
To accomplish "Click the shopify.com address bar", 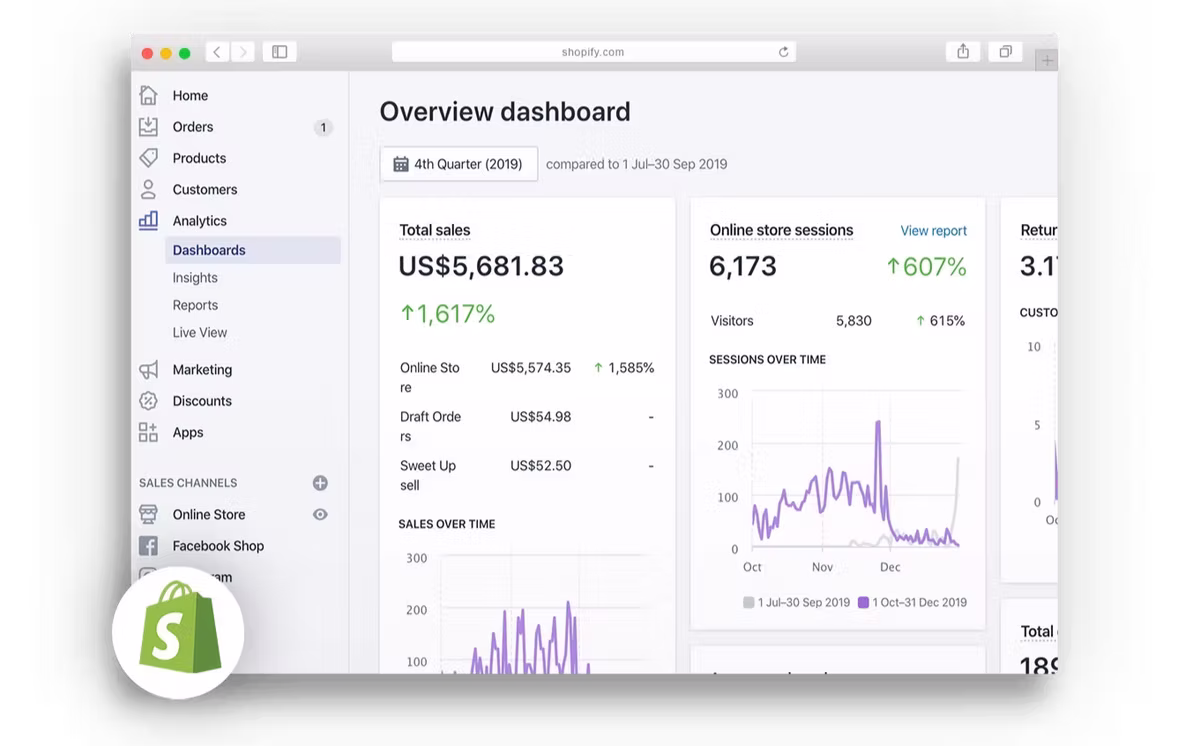I will click(x=594, y=52).
